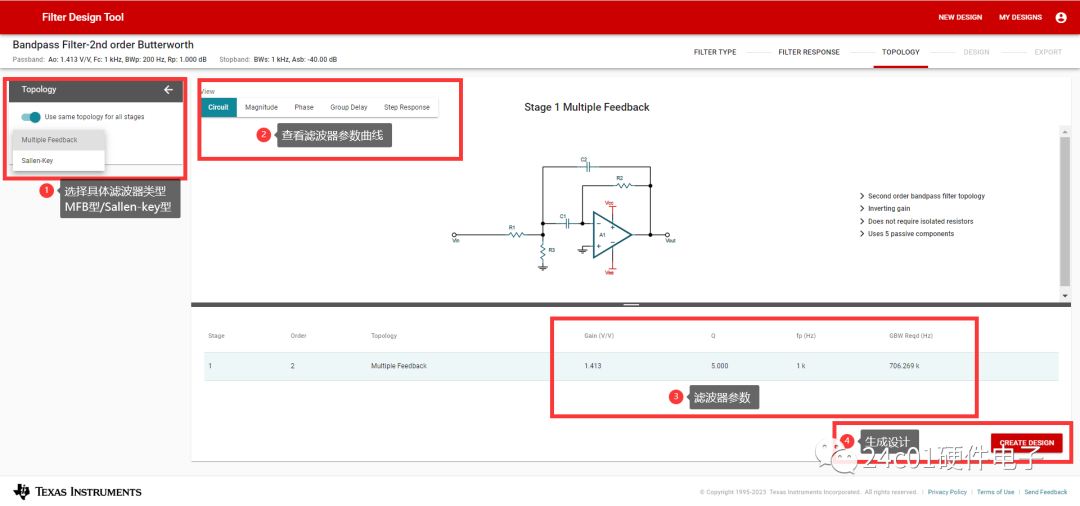
Task: Click the scrollbar down arrow
Action: (1065, 295)
